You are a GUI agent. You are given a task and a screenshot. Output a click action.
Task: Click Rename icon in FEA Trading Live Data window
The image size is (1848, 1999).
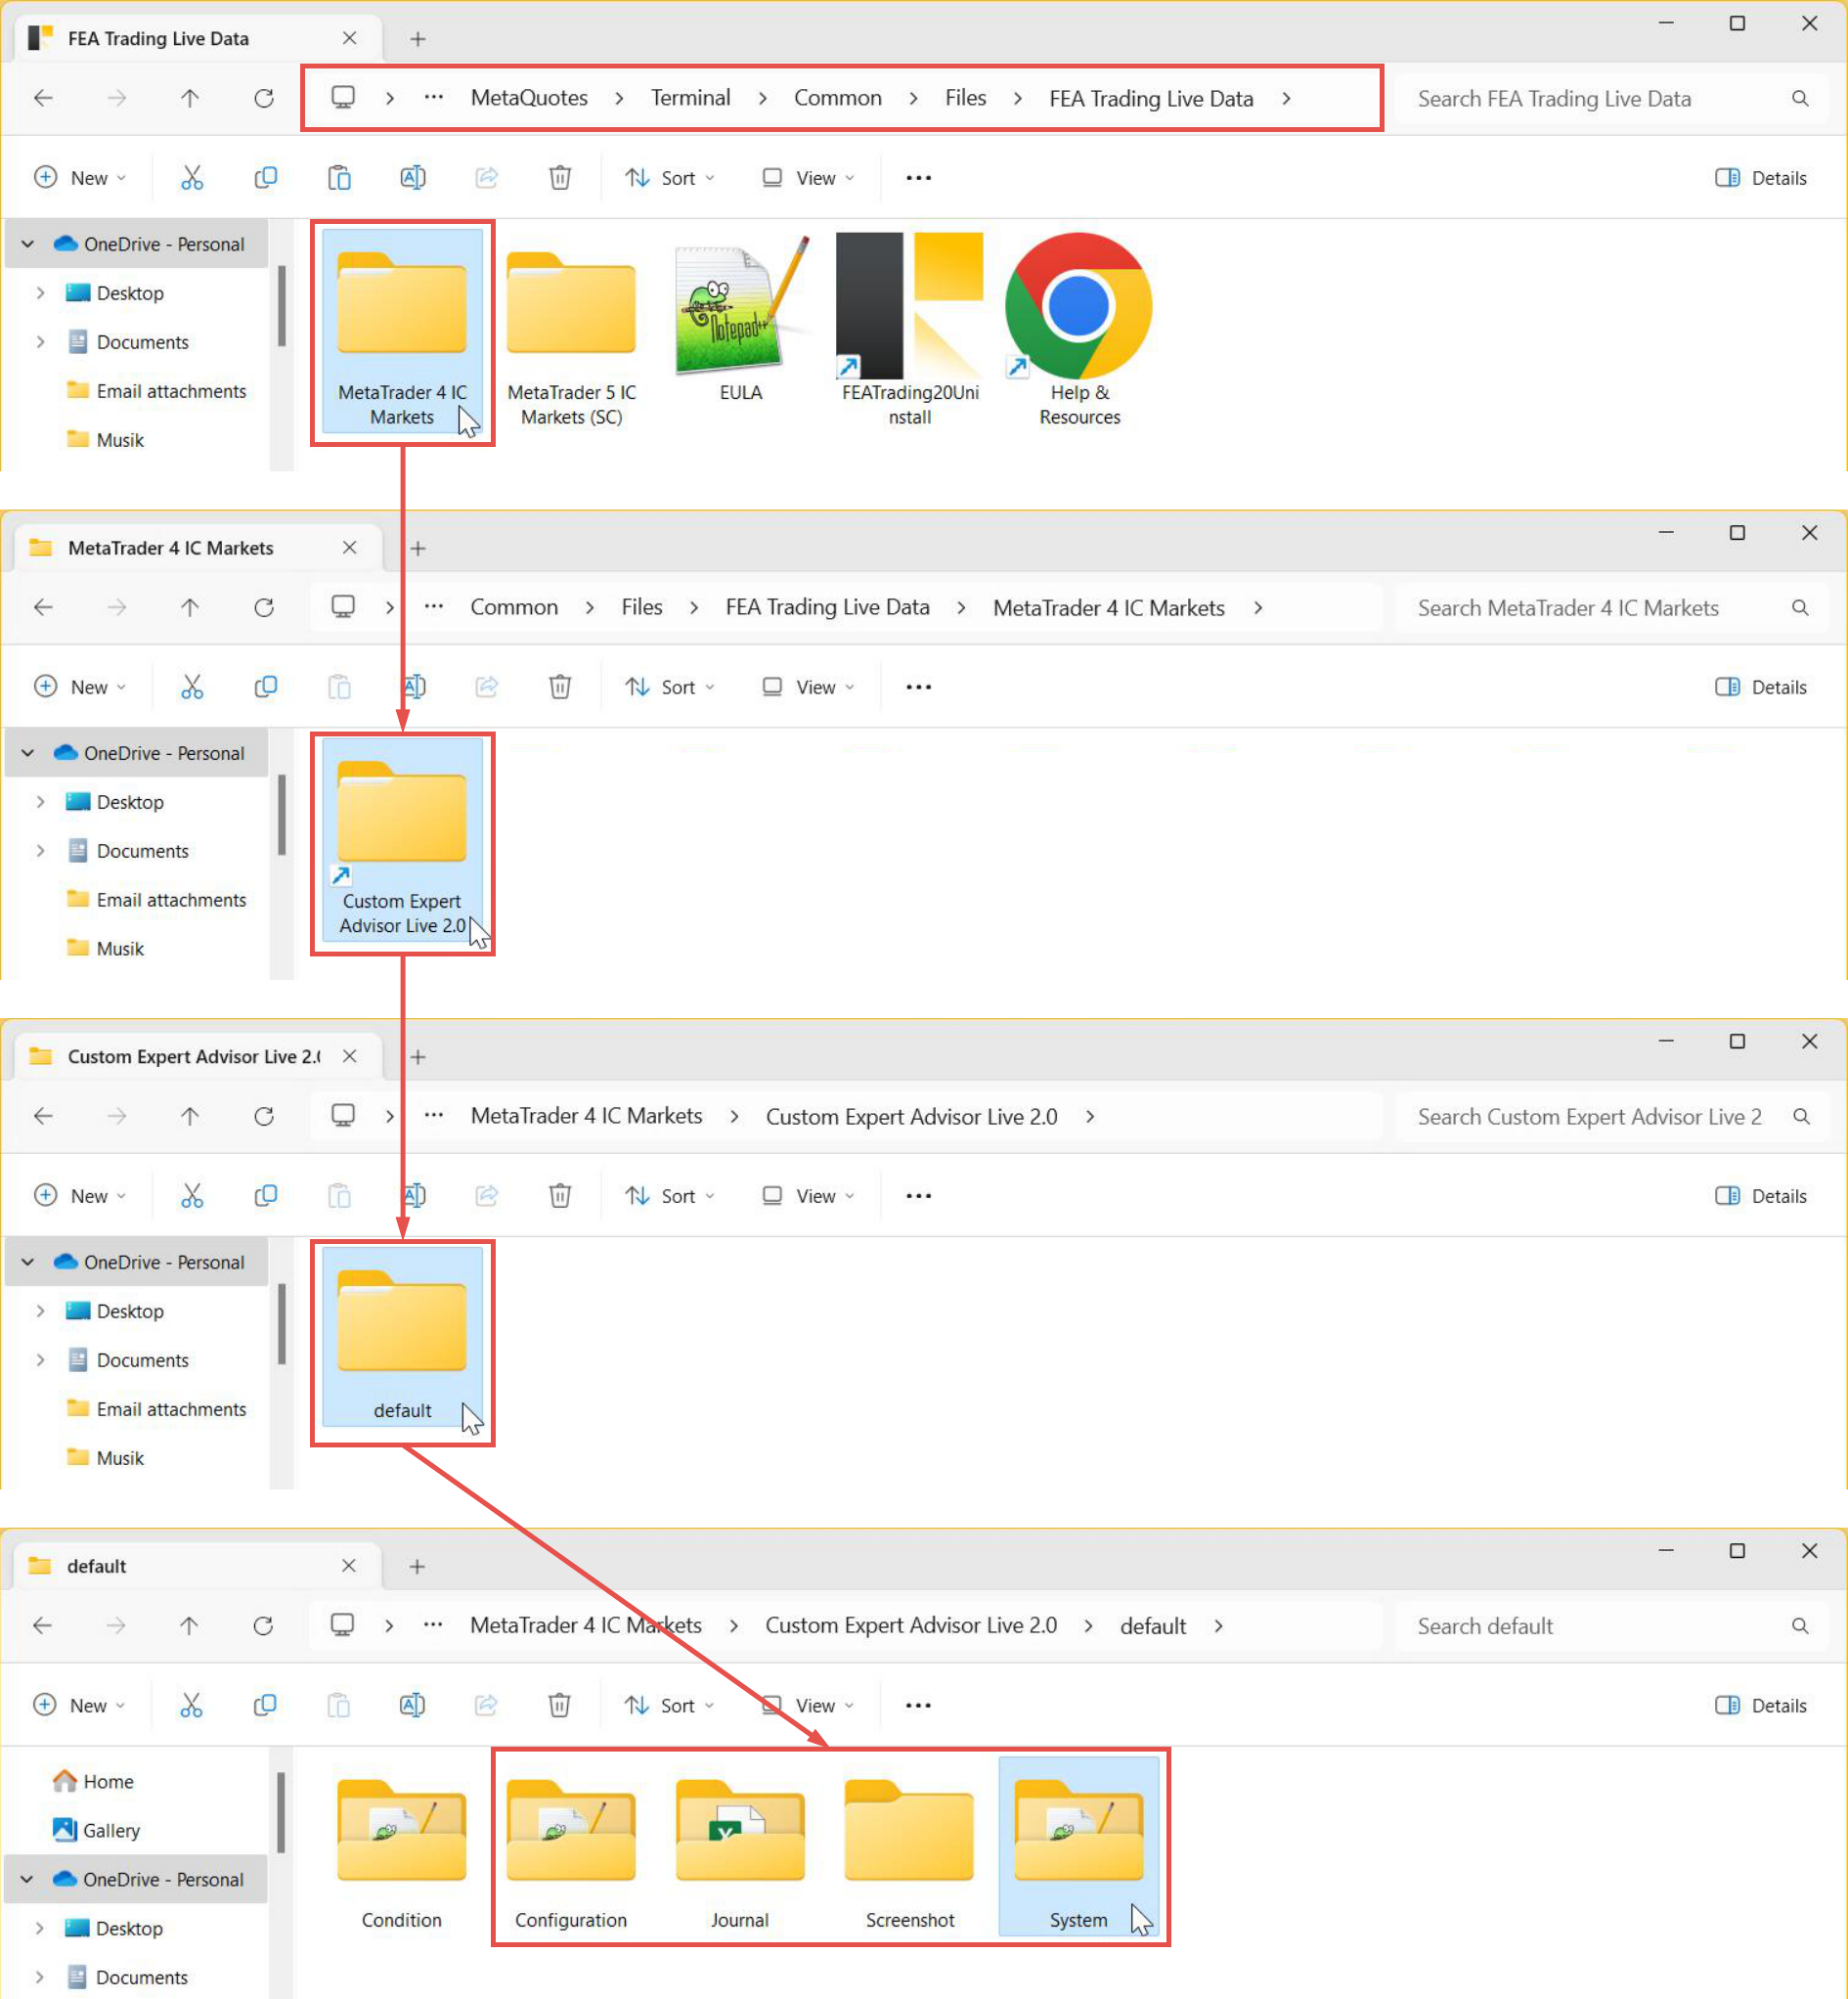point(413,178)
